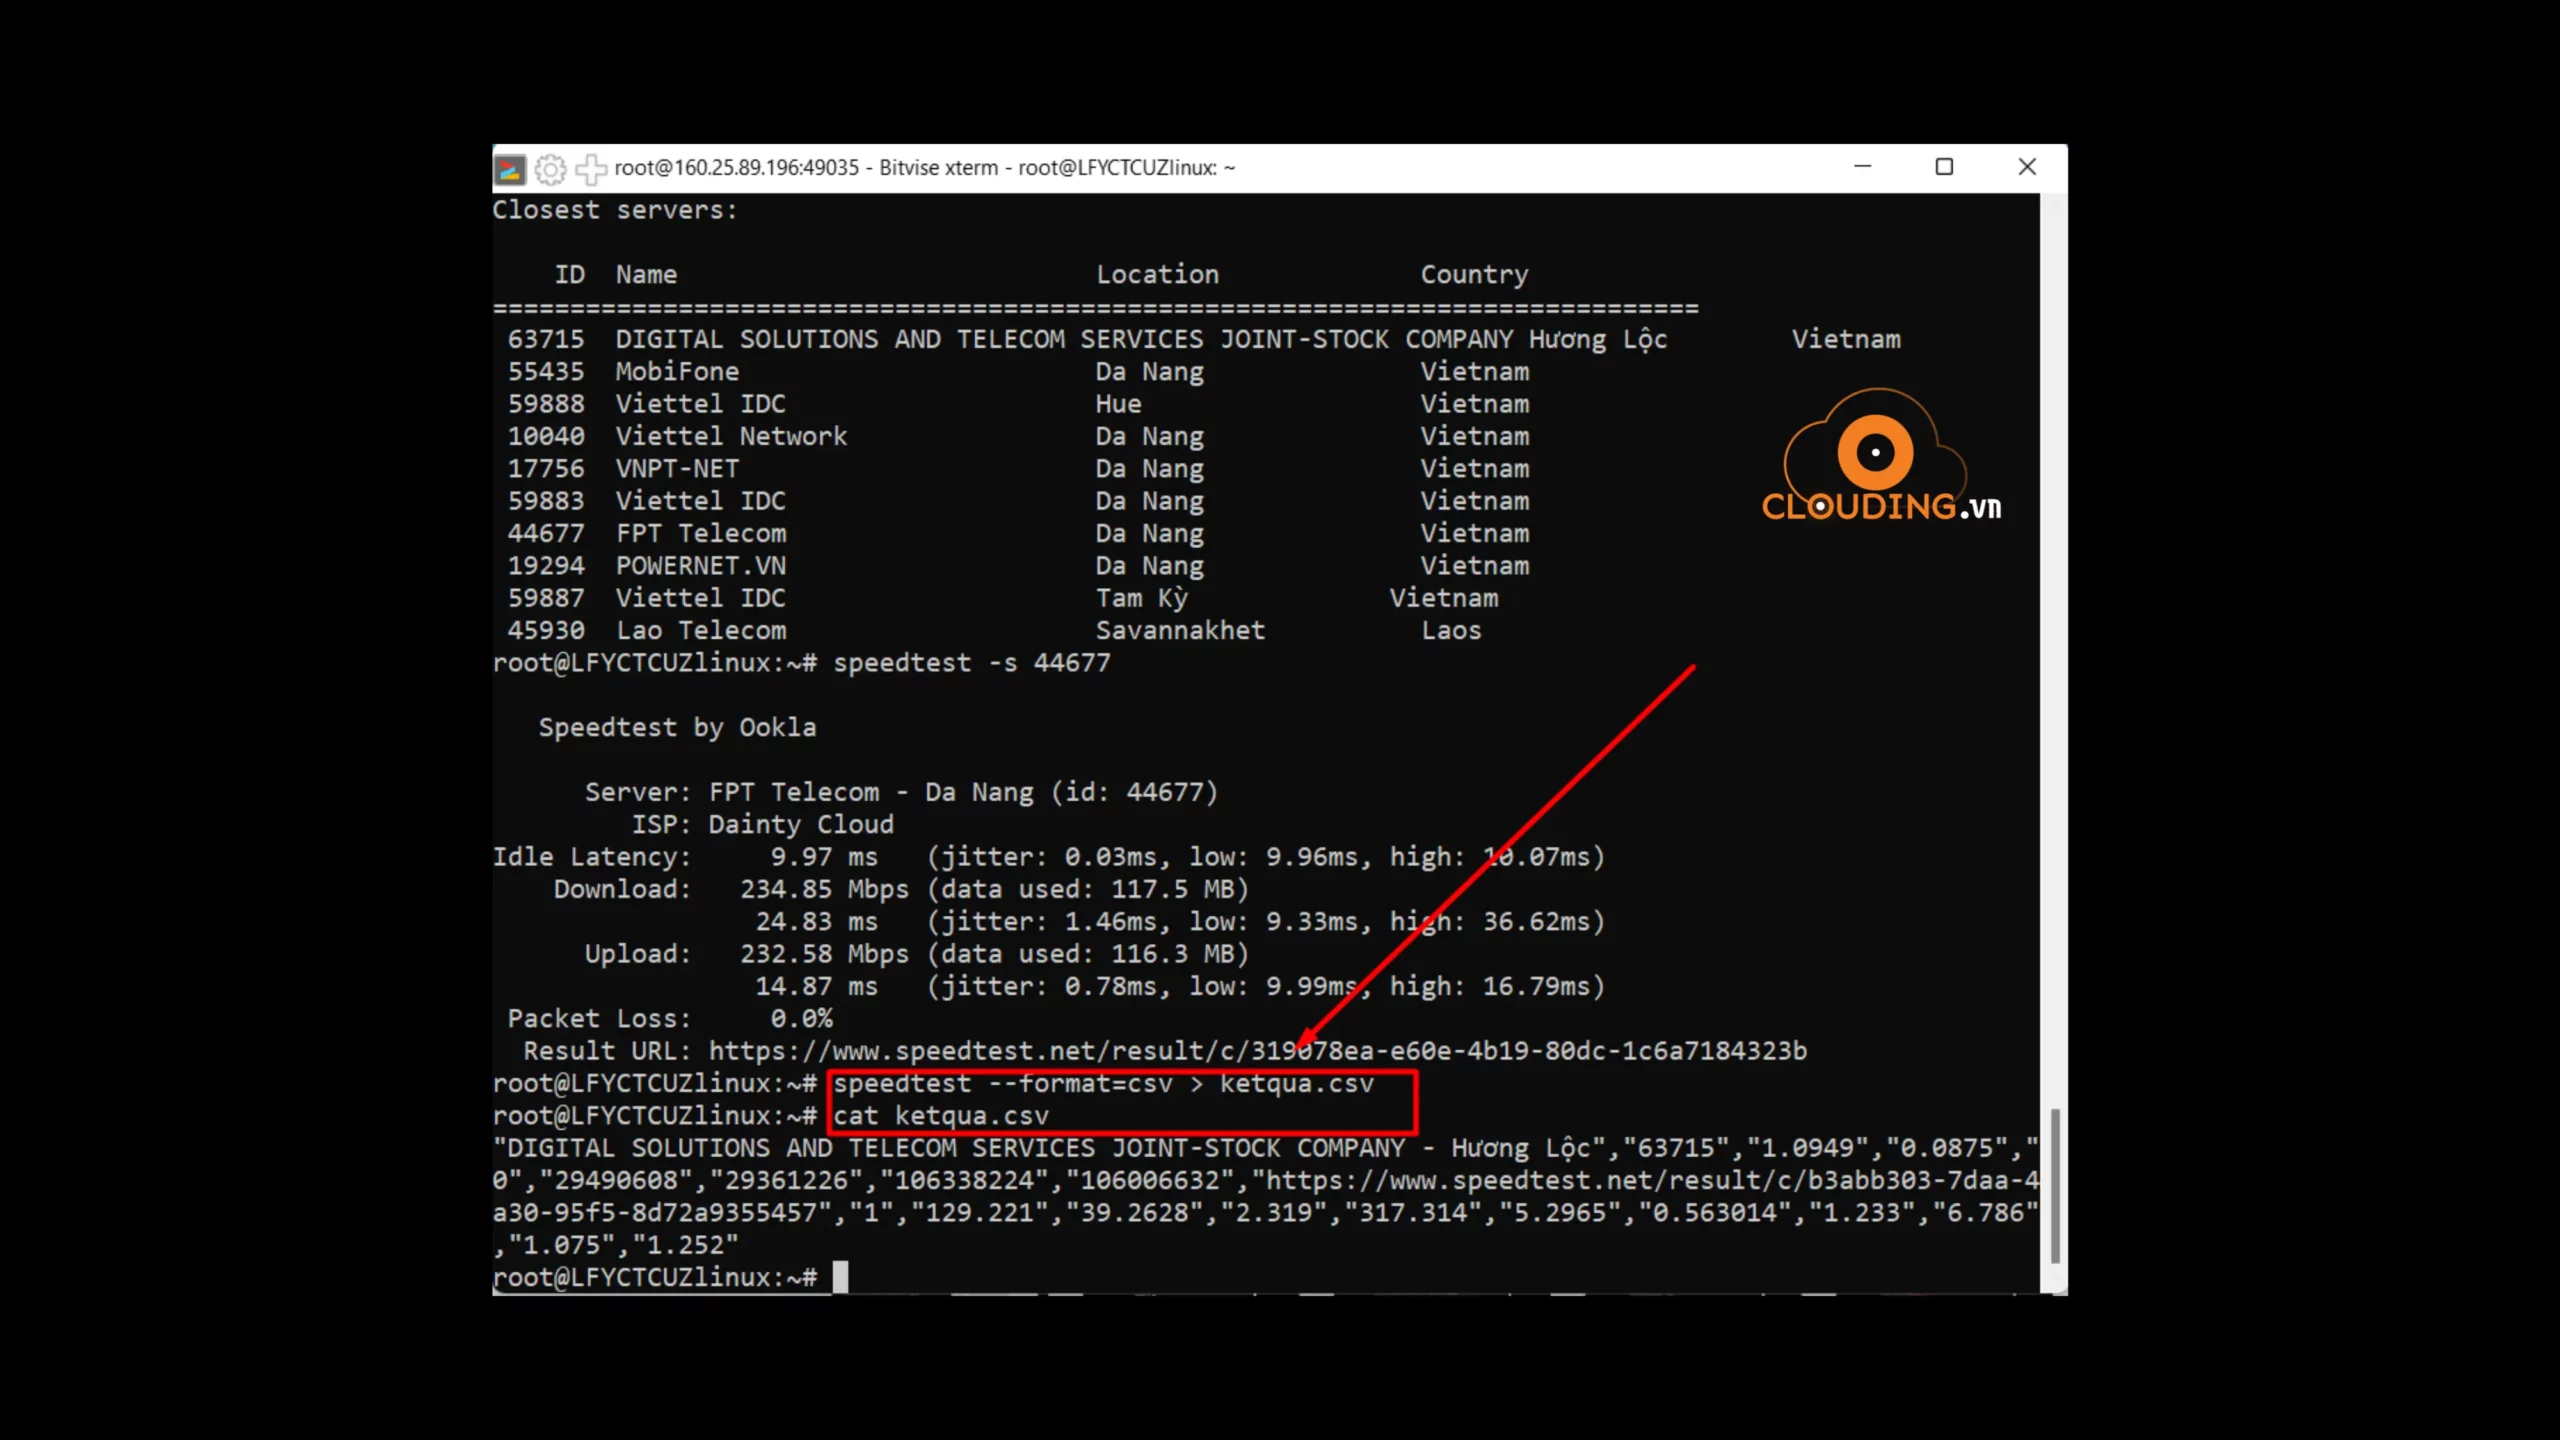
Task: Click upload latency value '14.87 ms'
Action: (816, 986)
